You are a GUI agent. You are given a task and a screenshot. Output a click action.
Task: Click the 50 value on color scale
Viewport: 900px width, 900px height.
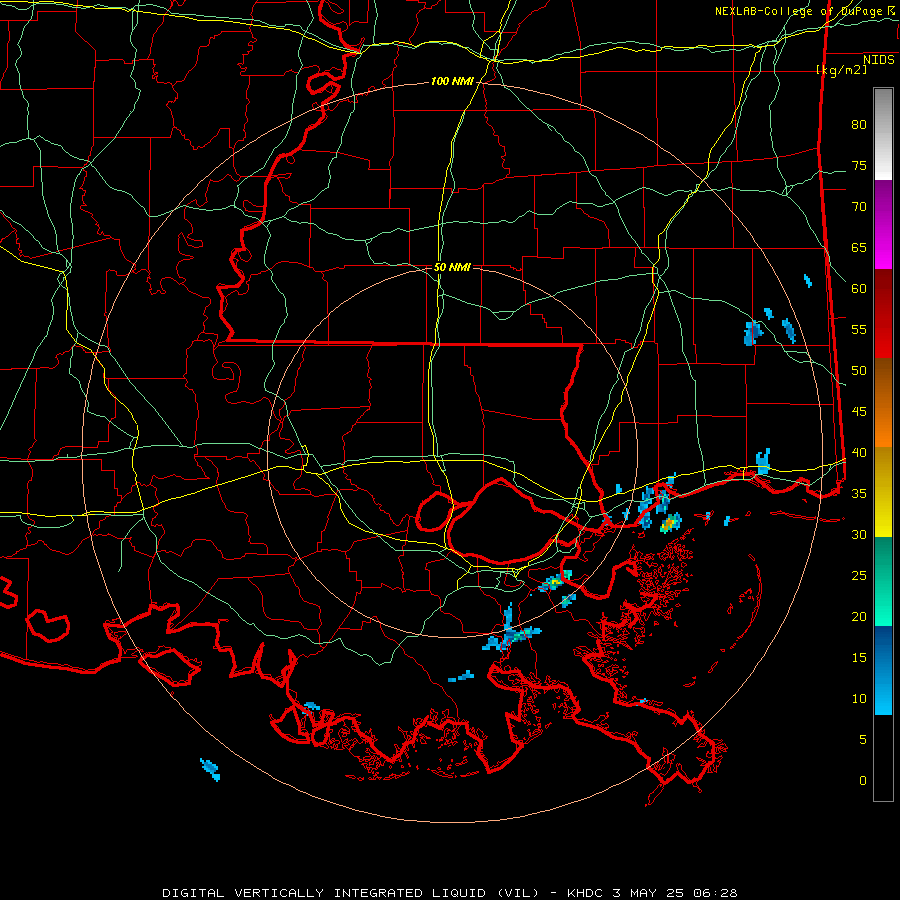859,371
